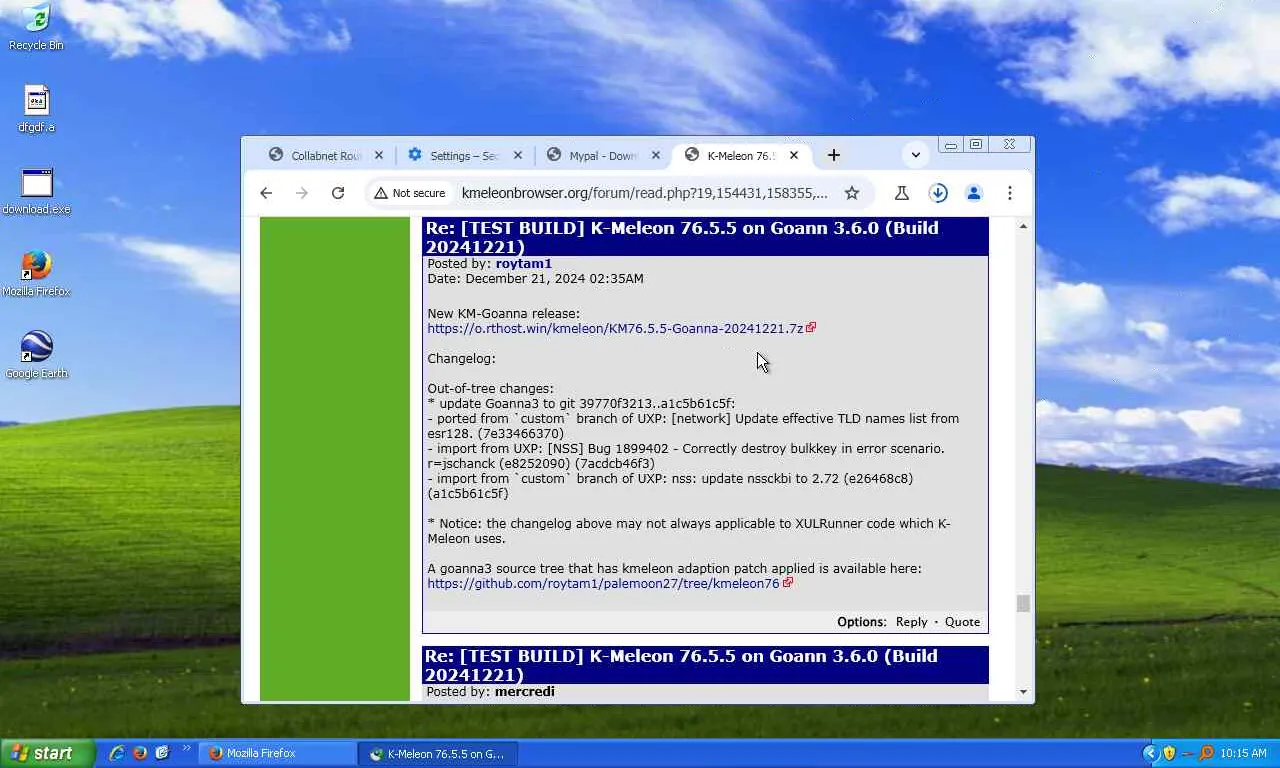Click the 'New KM-Goanna release:' text

[x=503, y=314]
